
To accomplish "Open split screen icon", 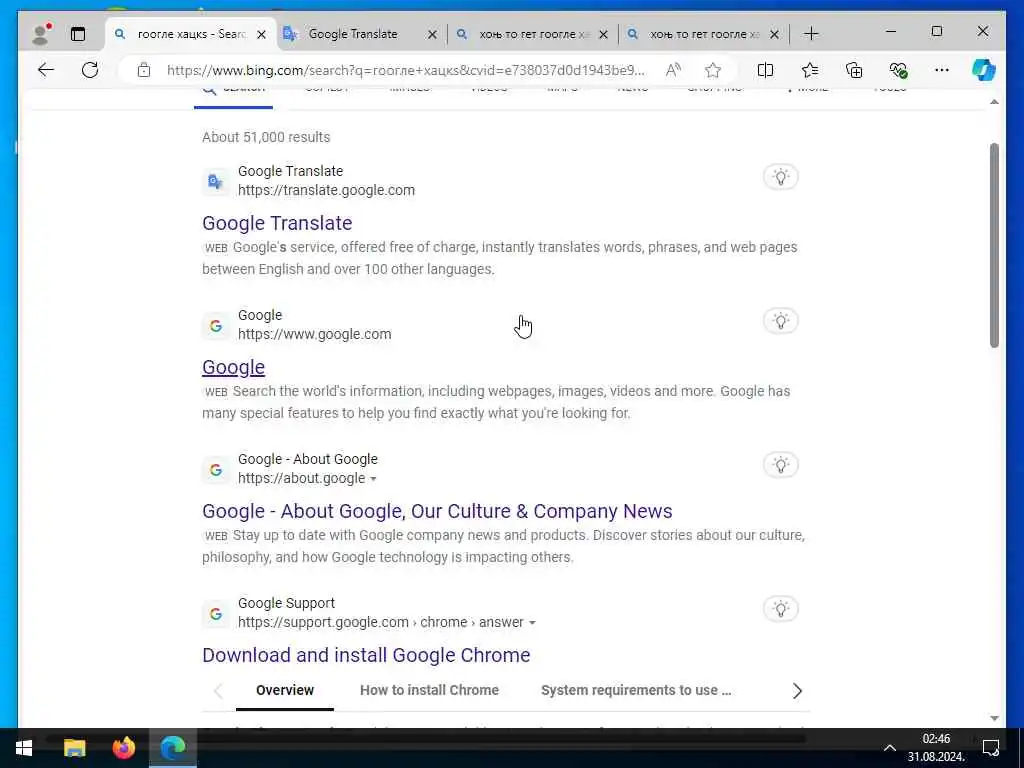I will 765,70.
